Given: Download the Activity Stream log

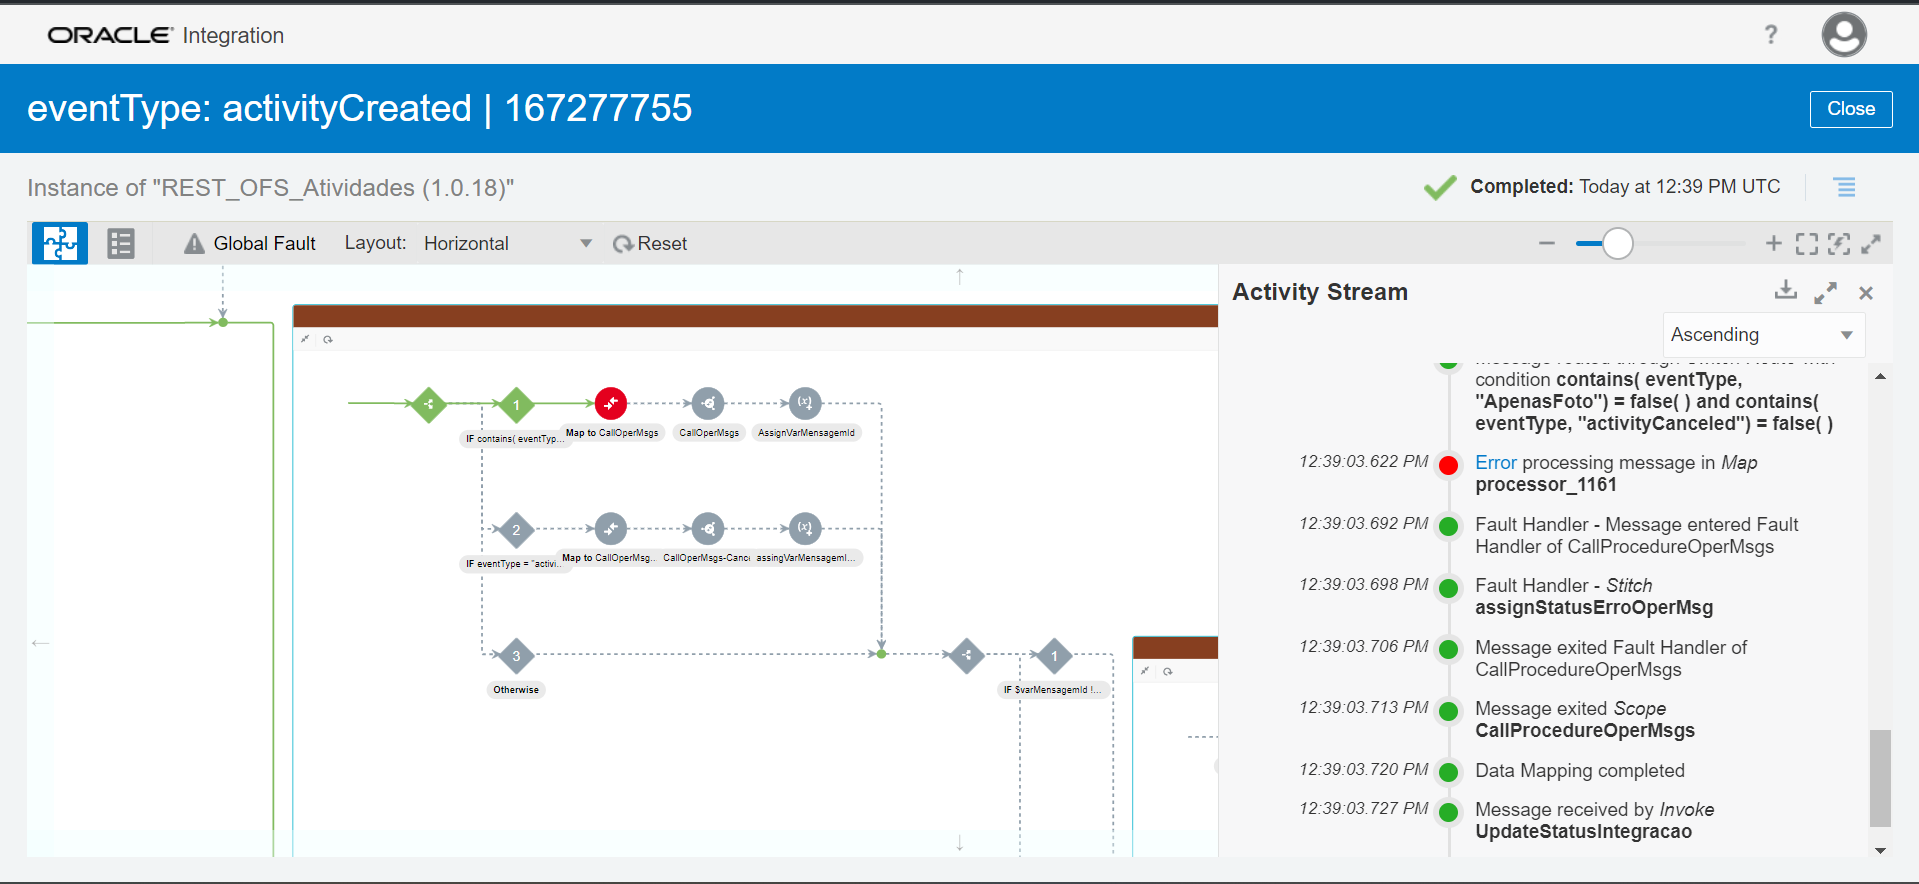Looking at the screenshot, I should coord(1785,291).
